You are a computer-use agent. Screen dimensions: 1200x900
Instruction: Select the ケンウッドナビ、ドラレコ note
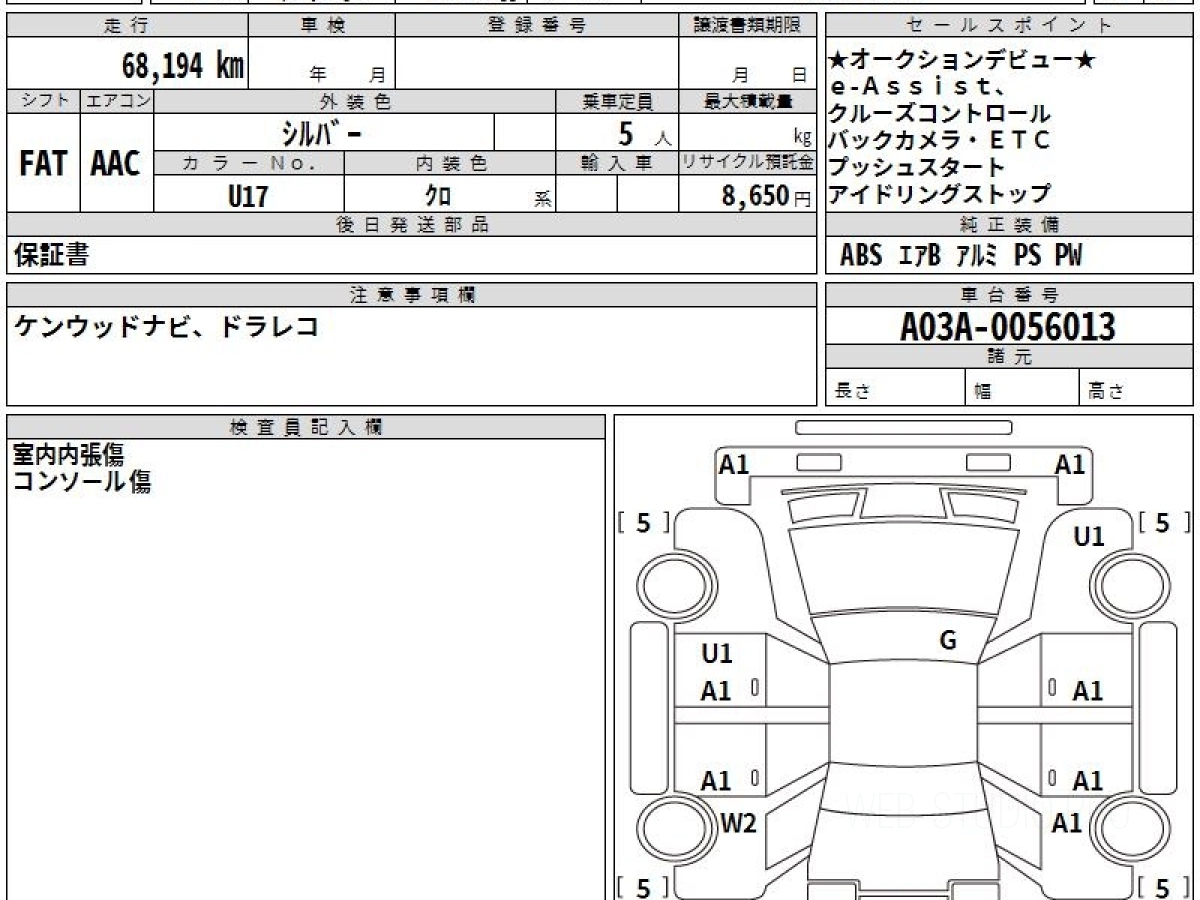click(166, 326)
